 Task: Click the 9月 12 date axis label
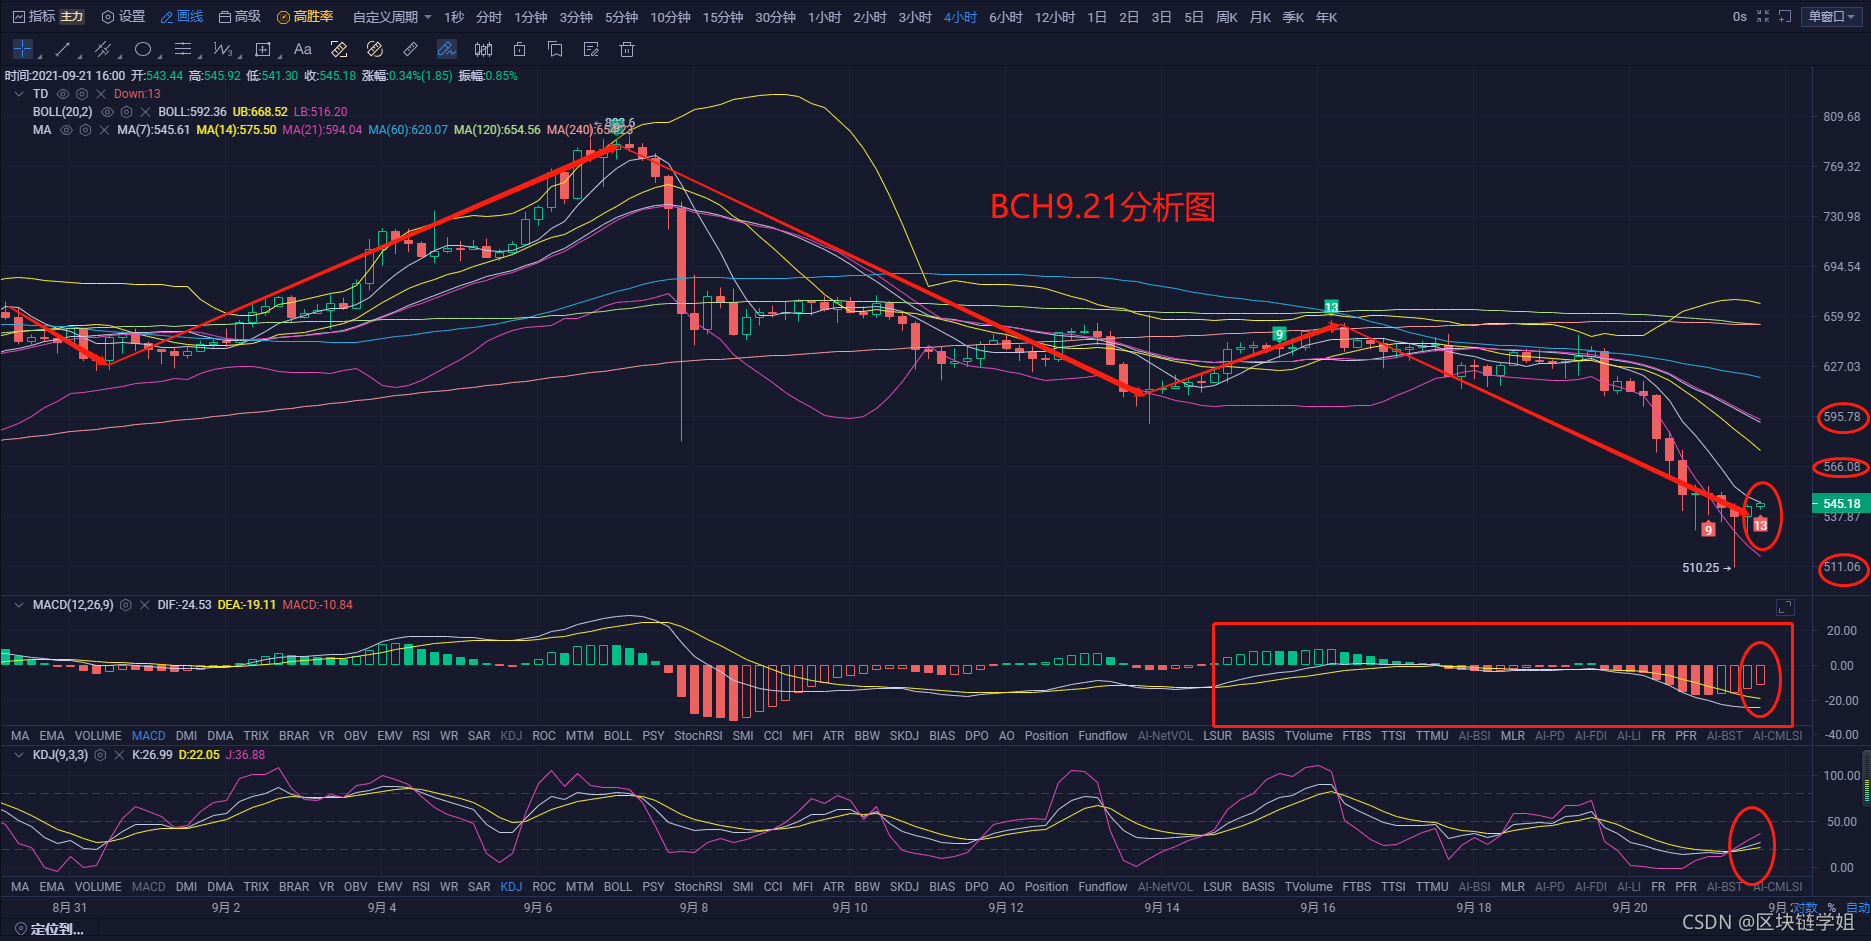point(1006,908)
